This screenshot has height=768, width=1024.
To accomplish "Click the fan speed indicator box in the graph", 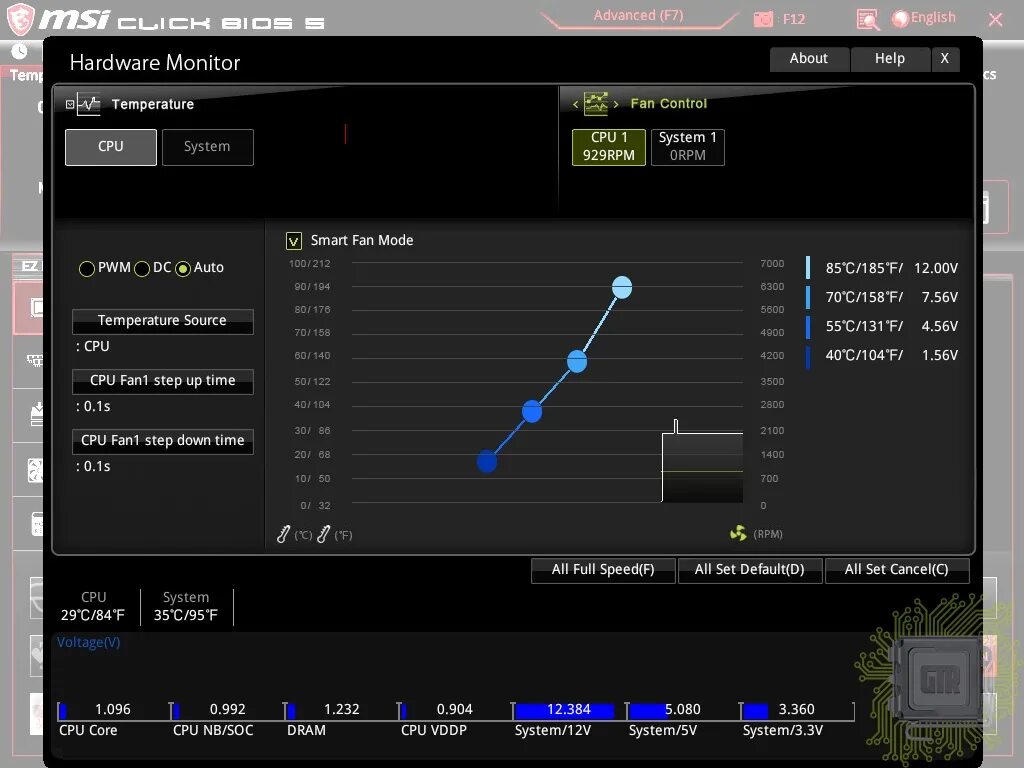I will click(702, 467).
